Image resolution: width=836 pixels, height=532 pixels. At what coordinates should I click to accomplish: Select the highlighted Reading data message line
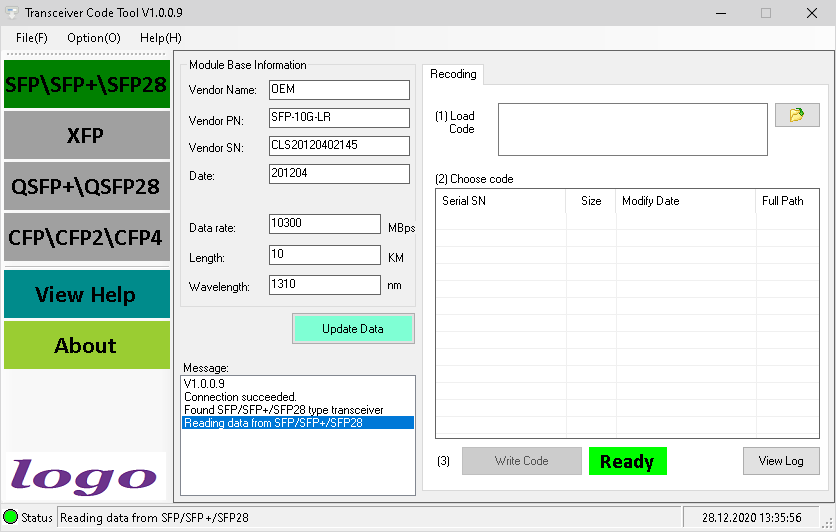297,423
